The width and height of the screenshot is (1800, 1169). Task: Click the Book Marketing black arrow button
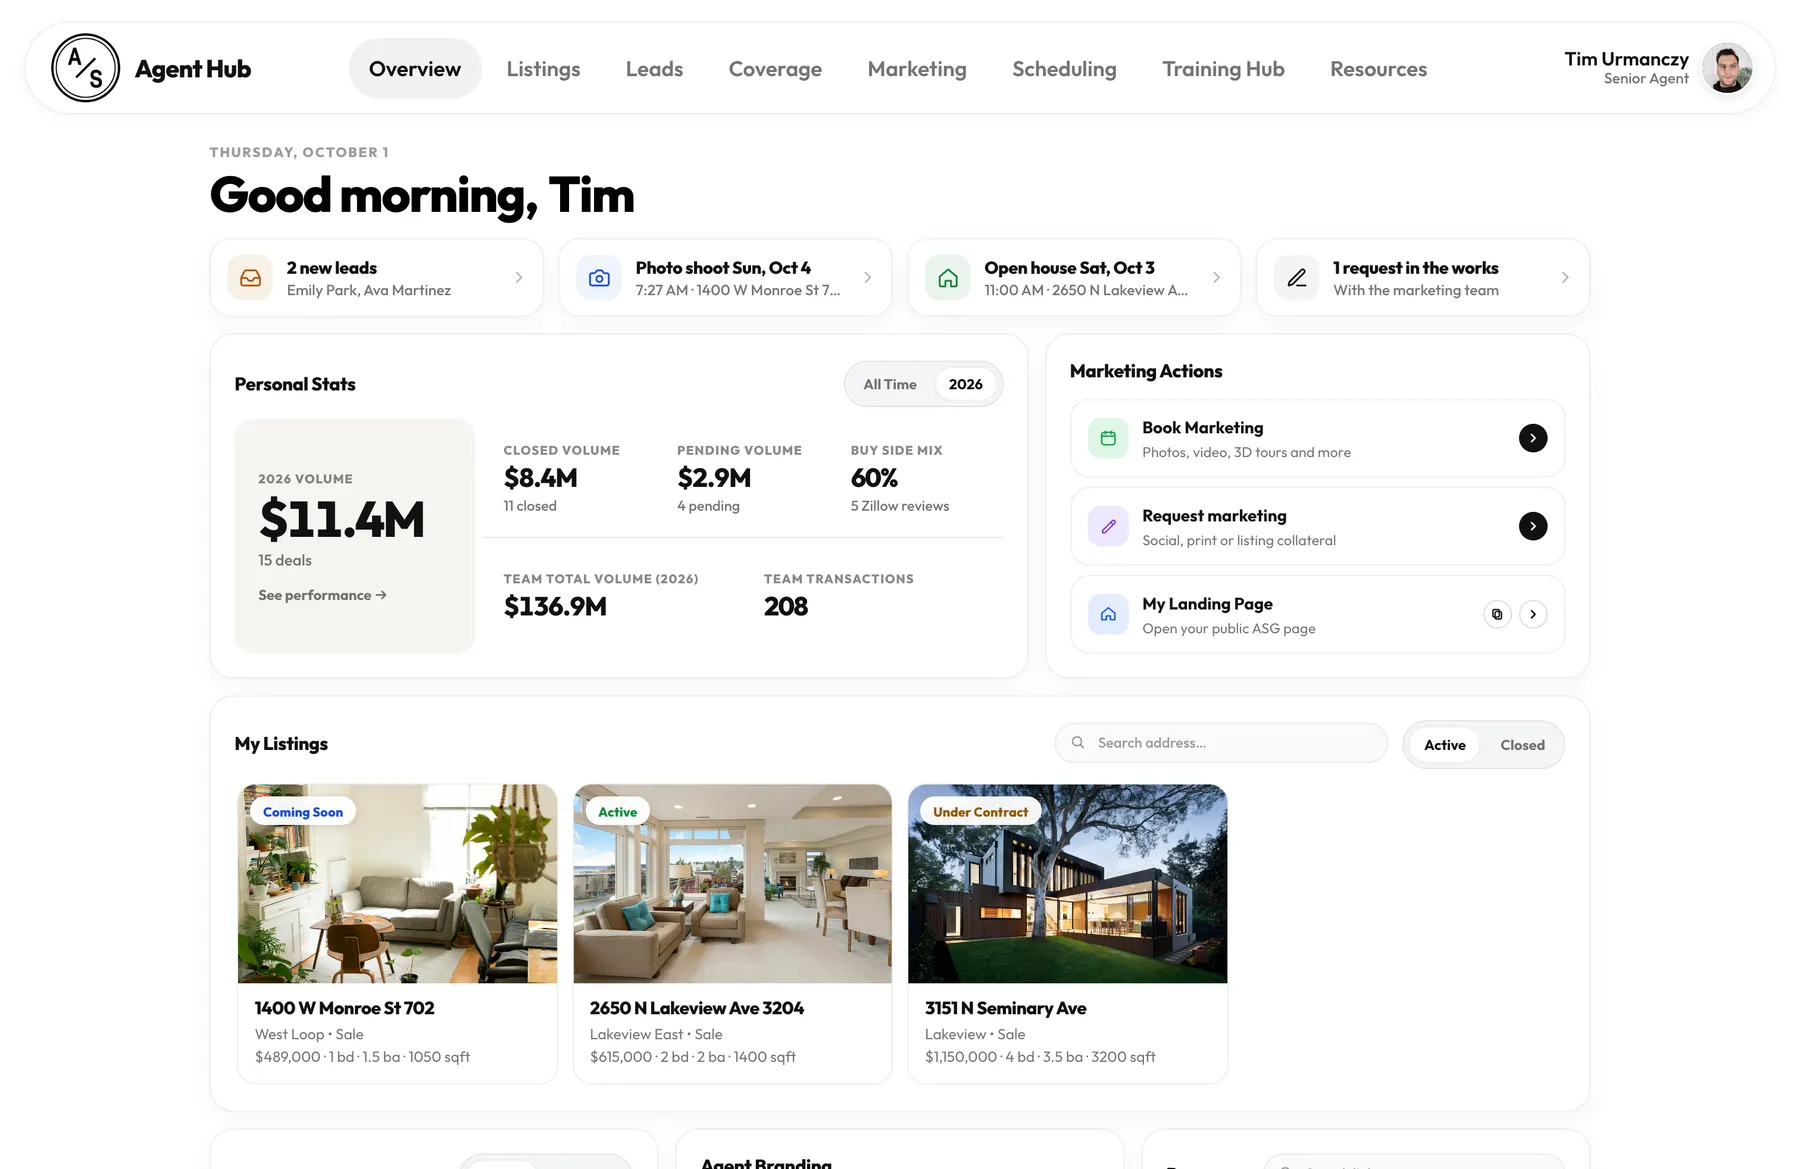tap(1533, 438)
